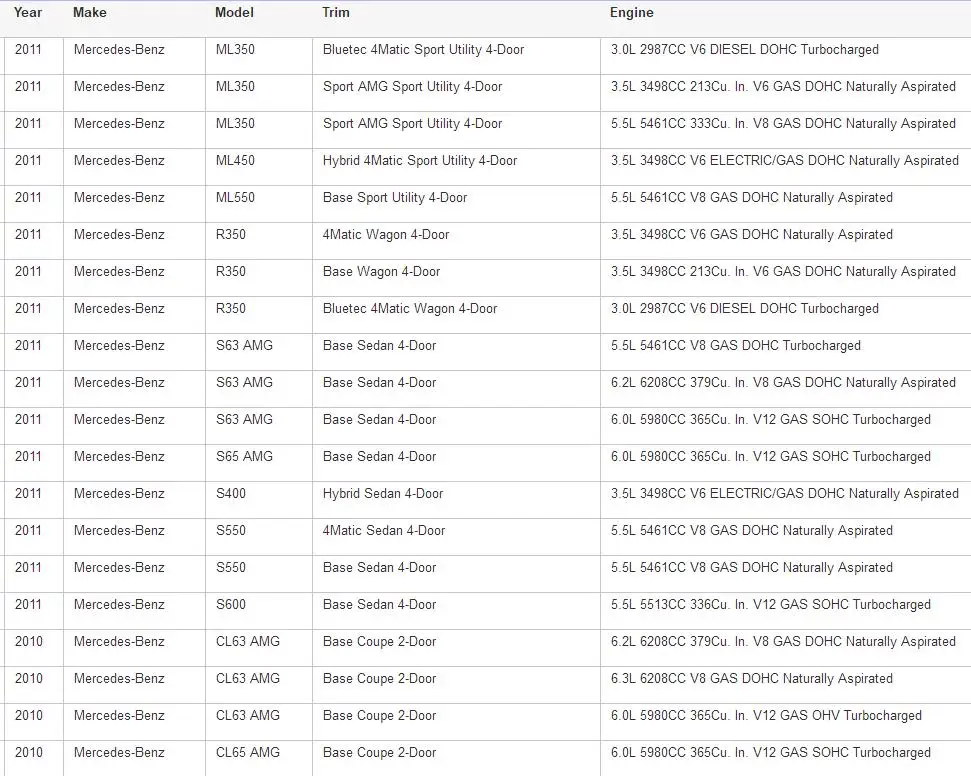
Task: Click the Trim column header
Action: pyautogui.click(x=336, y=12)
